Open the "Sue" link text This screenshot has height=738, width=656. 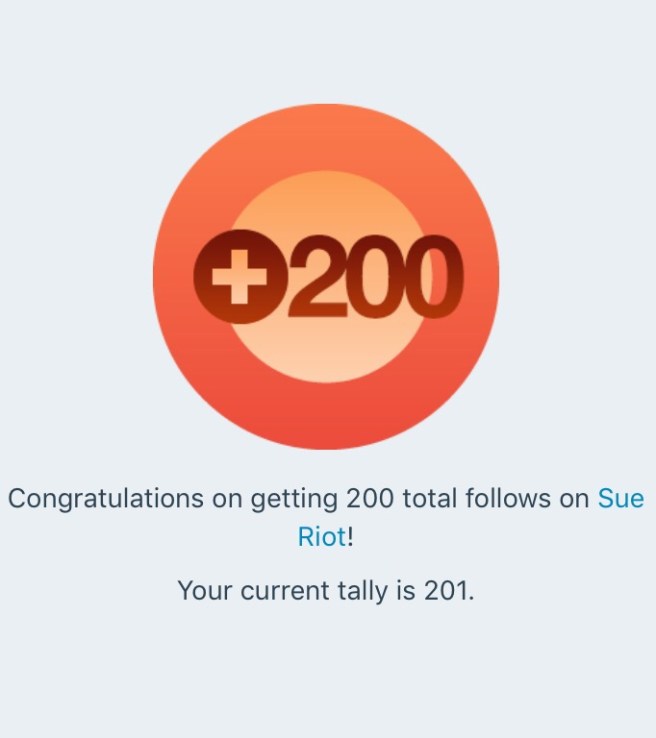coord(620,498)
